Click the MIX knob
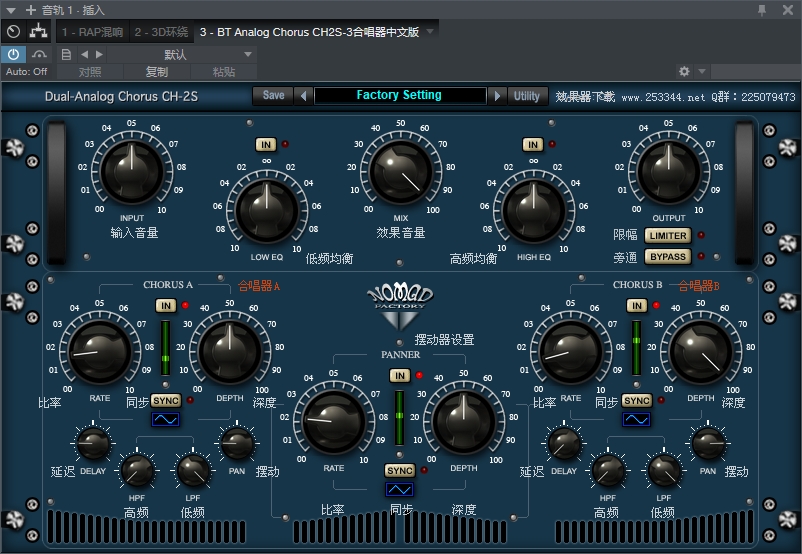The height and width of the screenshot is (554, 802). [x=401, y=172]
